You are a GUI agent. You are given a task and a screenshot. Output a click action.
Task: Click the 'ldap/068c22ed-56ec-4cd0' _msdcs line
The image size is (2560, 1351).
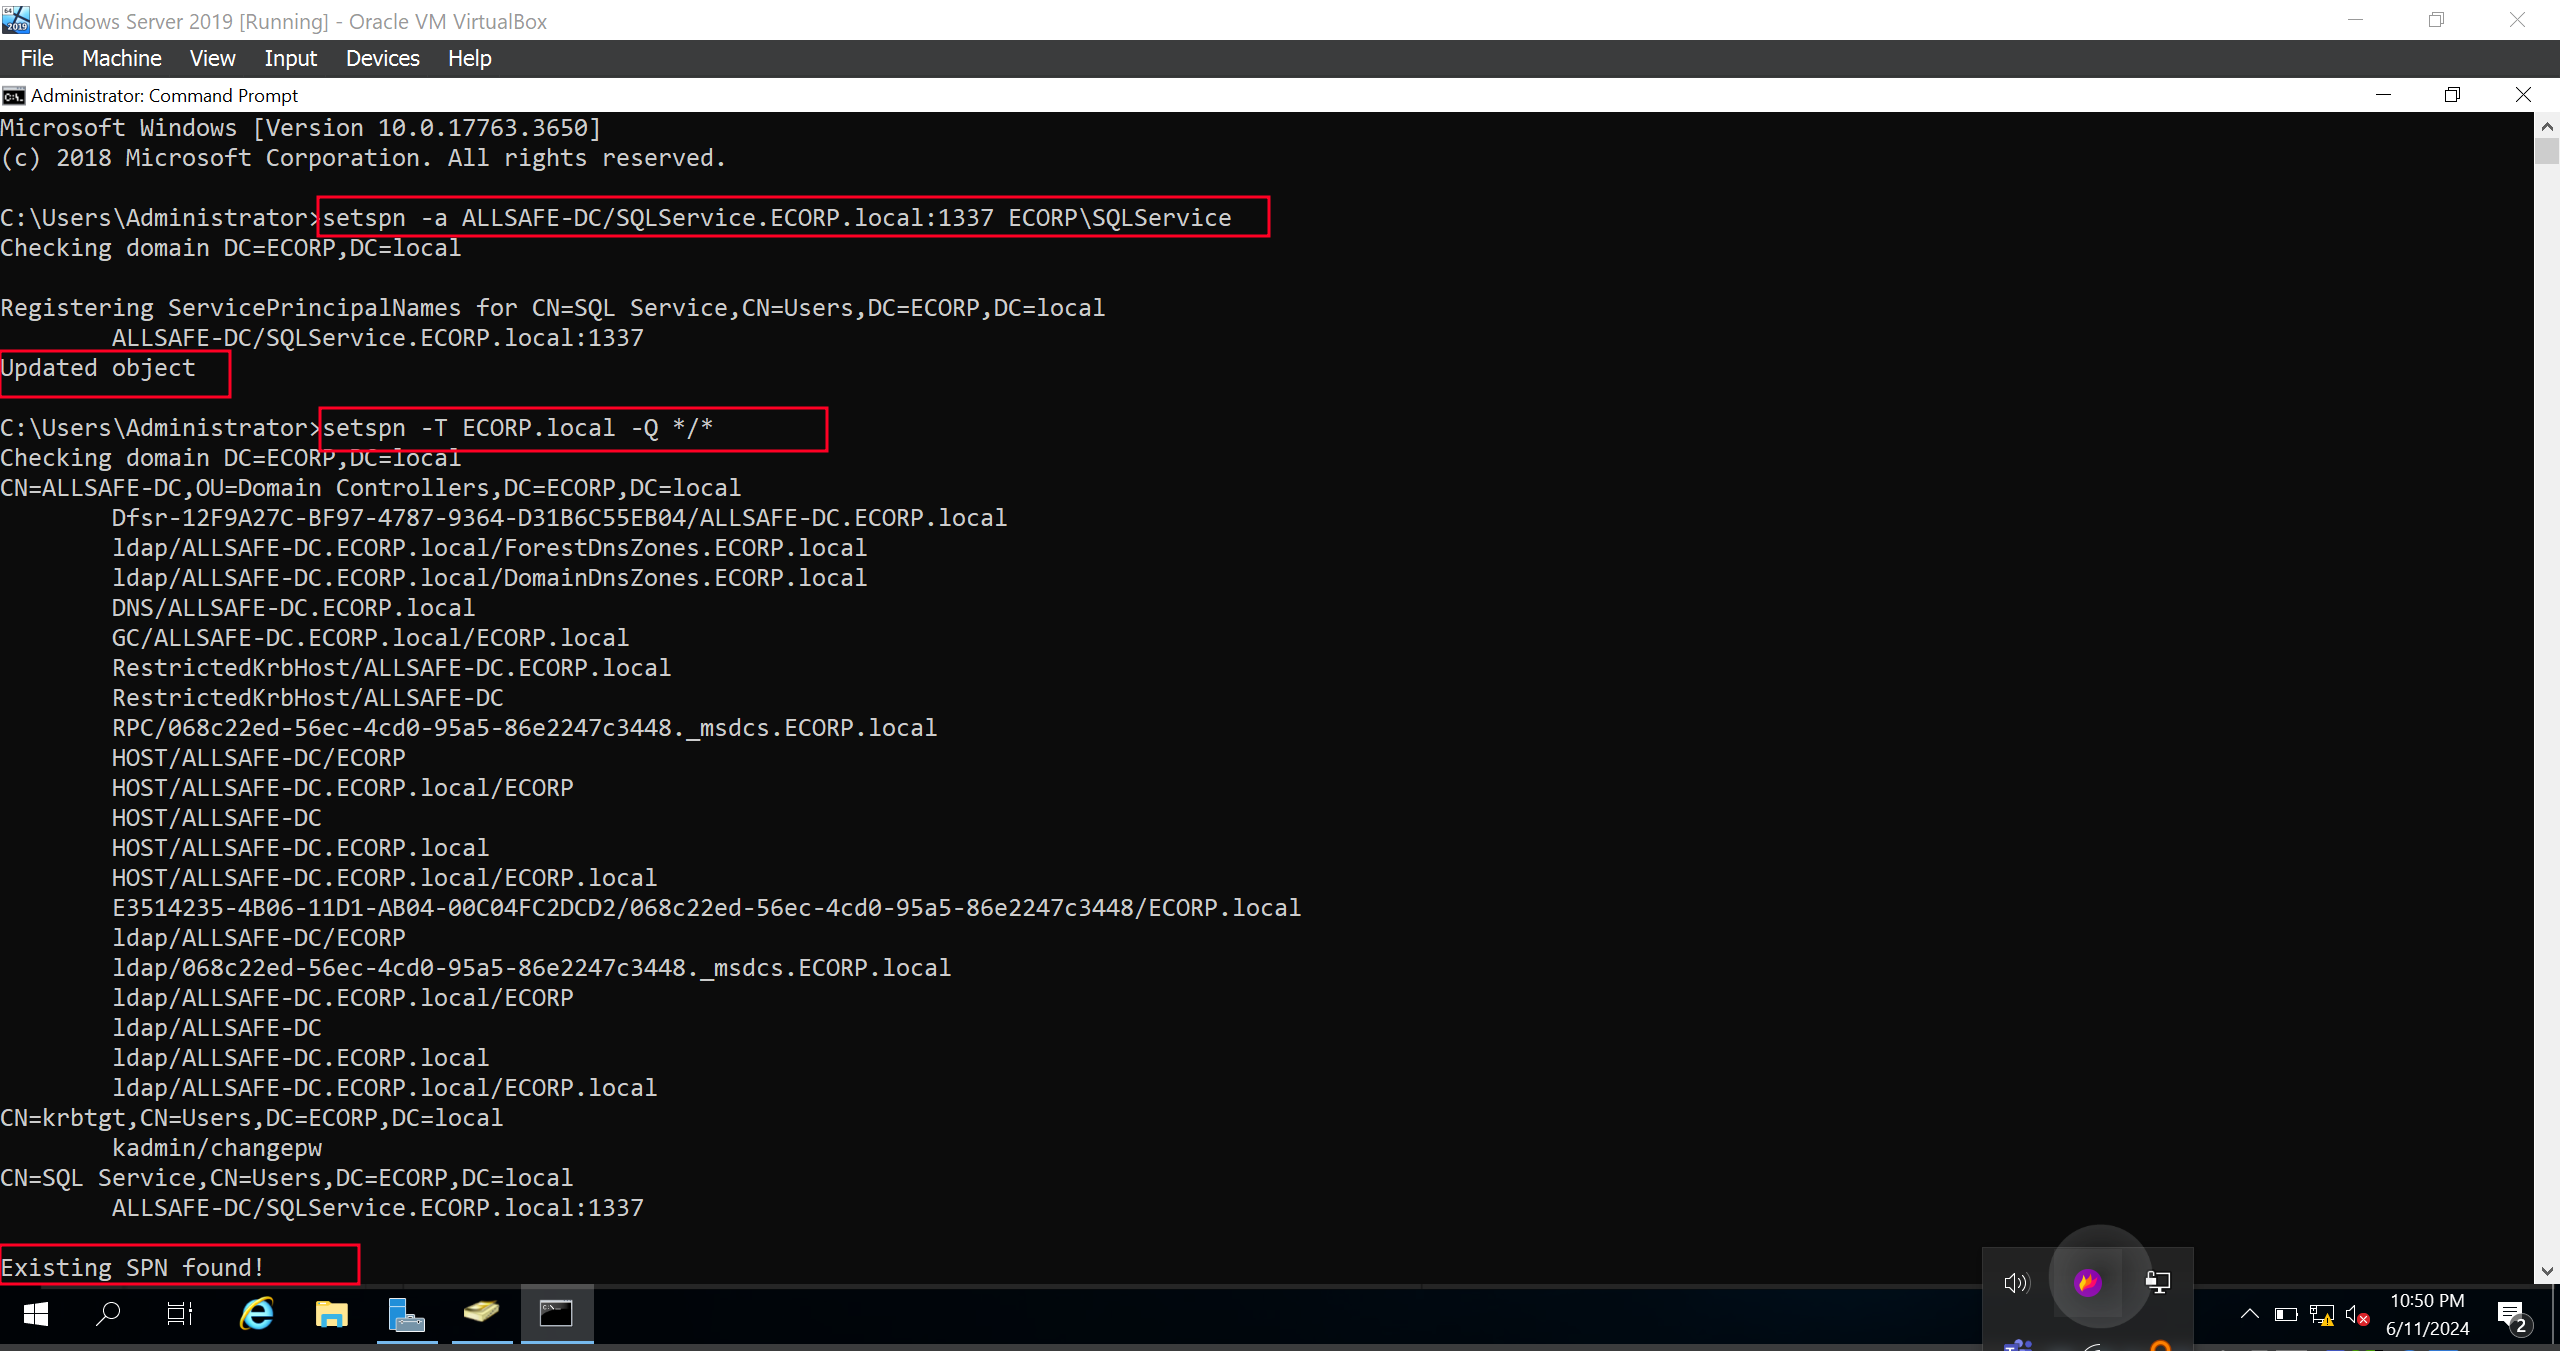[x=531, y=968]
